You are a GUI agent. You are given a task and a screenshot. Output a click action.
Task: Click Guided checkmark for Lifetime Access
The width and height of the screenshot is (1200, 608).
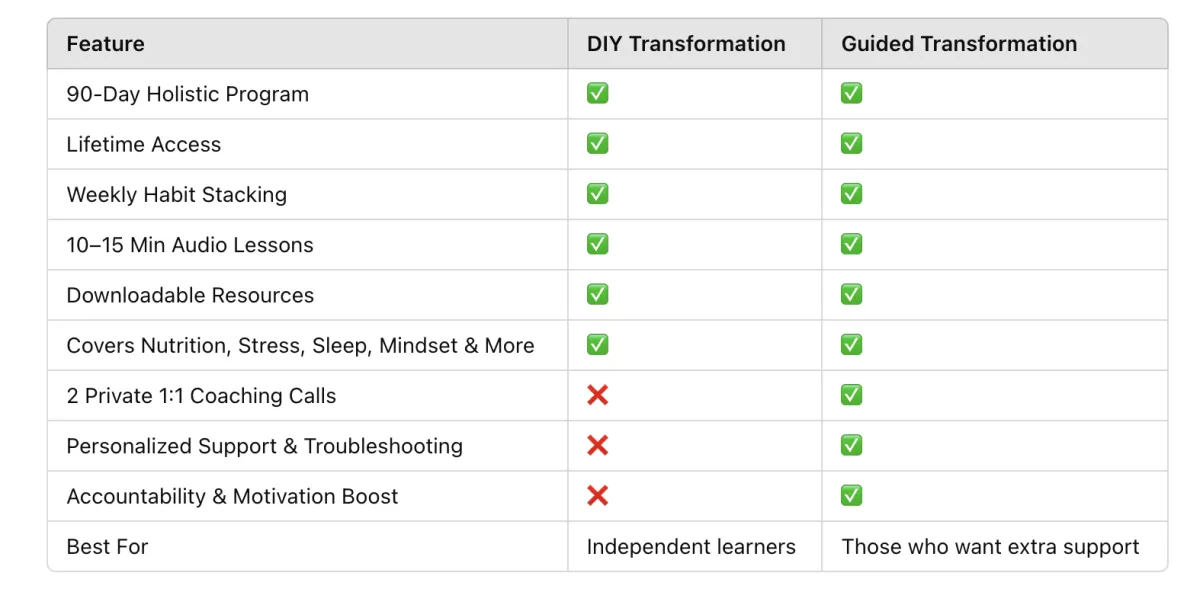851,143
